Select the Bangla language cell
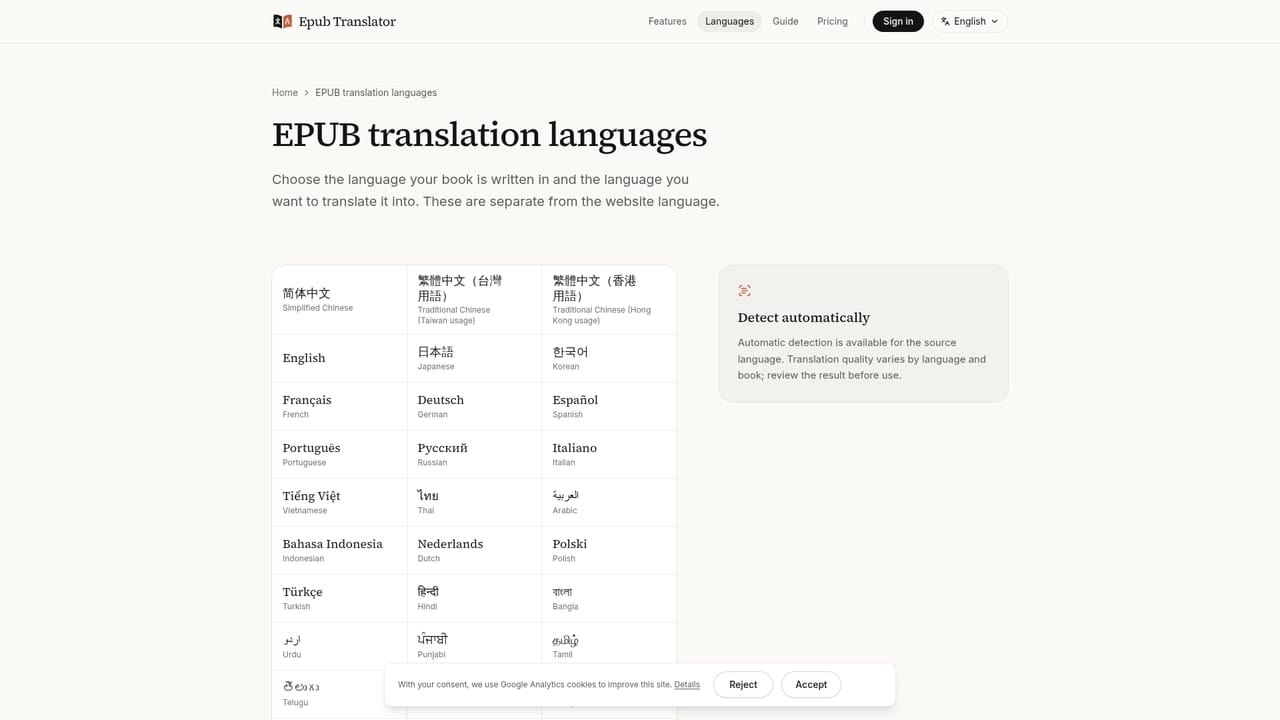The image size is (1280, 720). [x=609, y=598]
